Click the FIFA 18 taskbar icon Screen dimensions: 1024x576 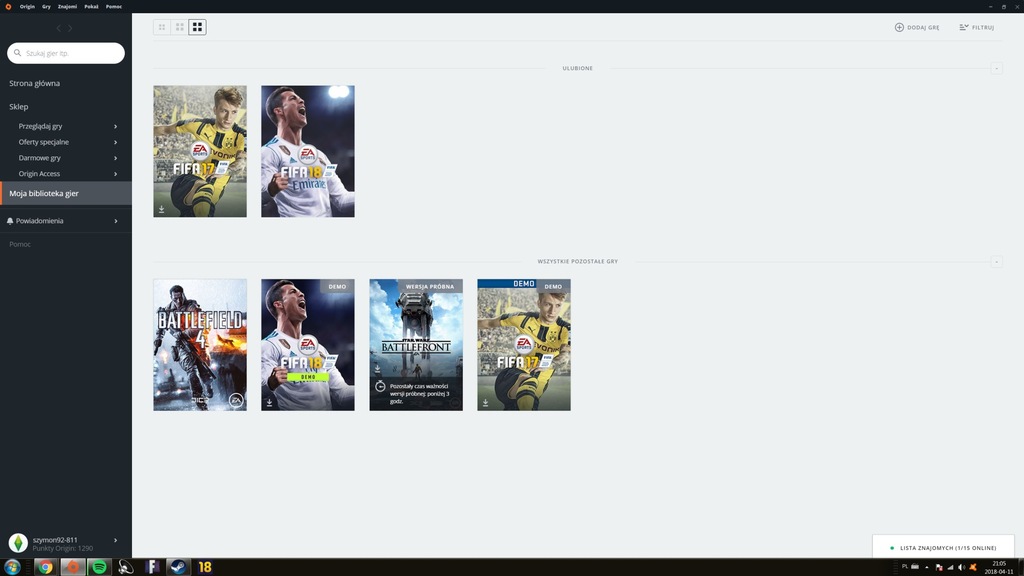(x=205, y=568)
